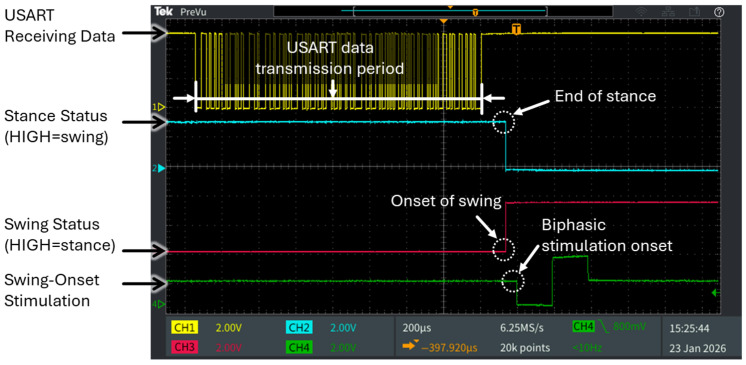The image size is (746, 365).
Task: Click the waveform record overview bar
Action: point(443,11)
